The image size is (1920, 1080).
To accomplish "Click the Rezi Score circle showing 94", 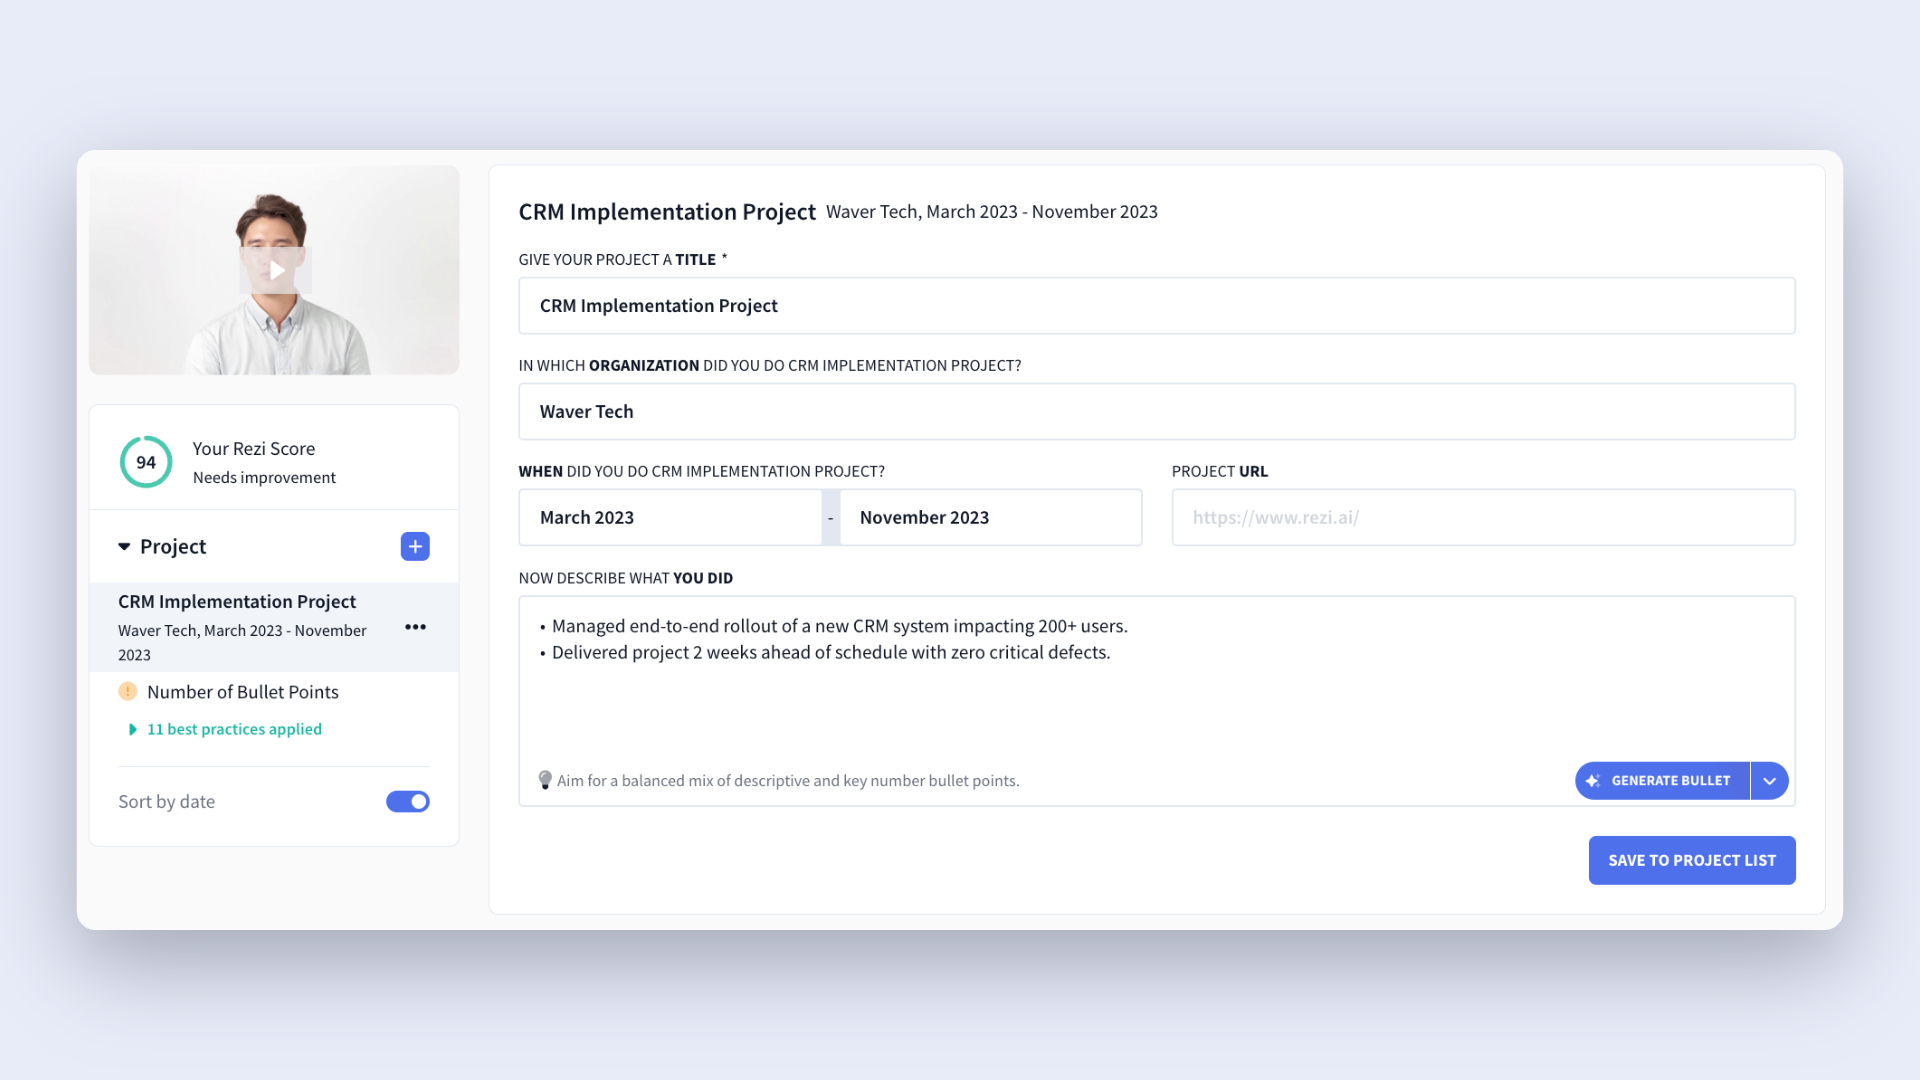I will pos(146,462).
